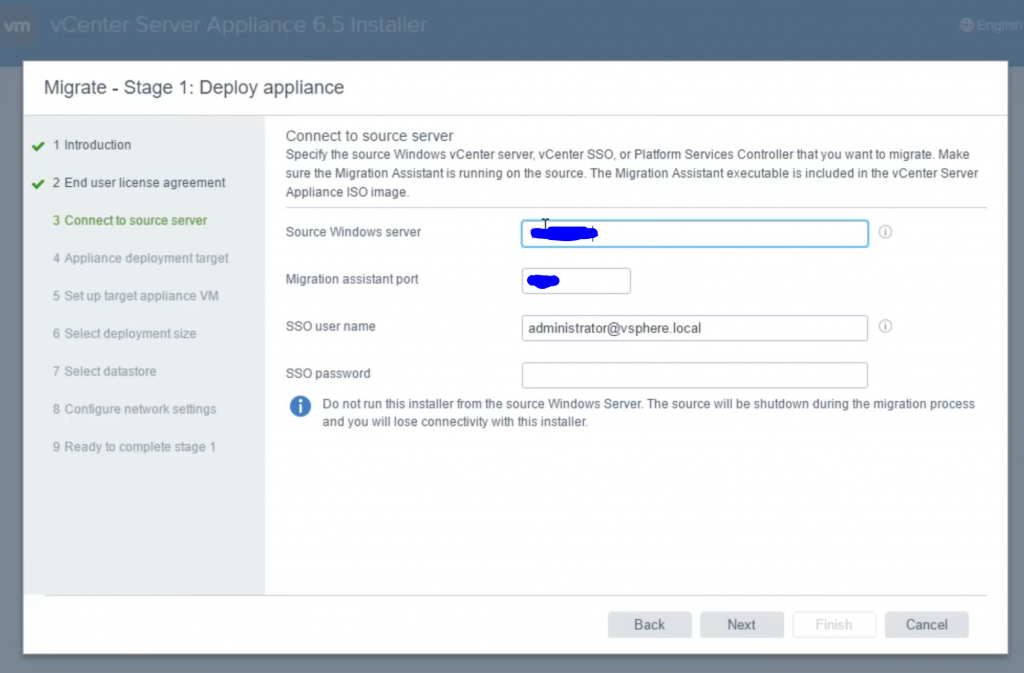Click the 'Connect to source server' heading

coord(369,136)
